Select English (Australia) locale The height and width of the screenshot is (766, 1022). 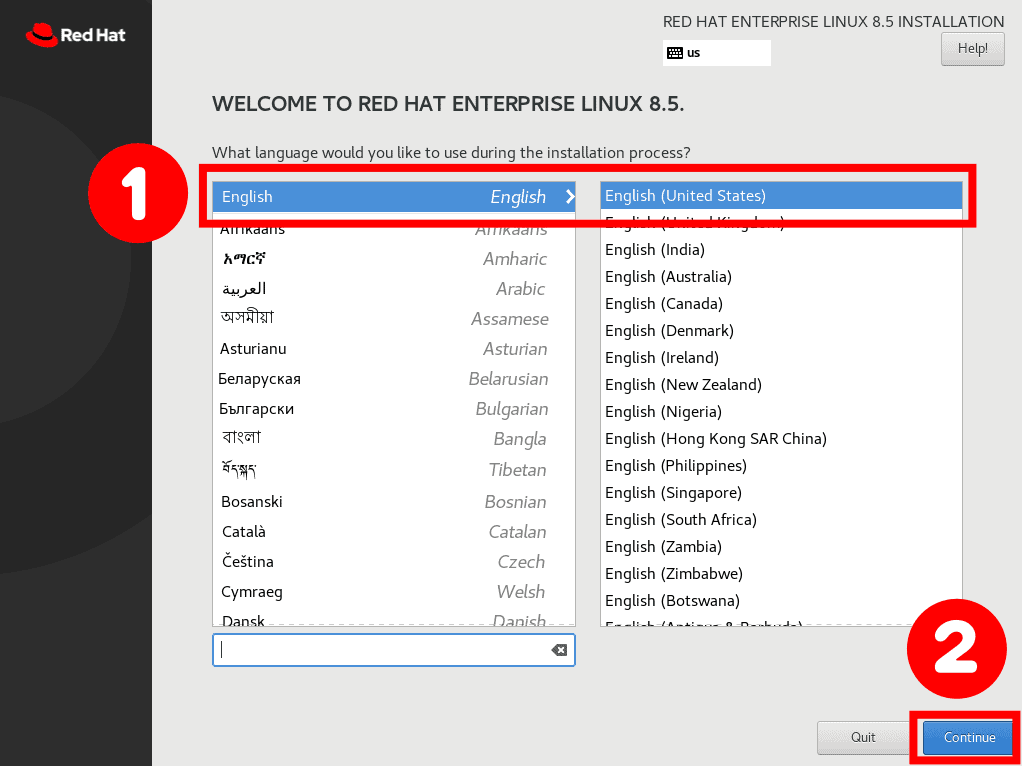tap(781, 276)
